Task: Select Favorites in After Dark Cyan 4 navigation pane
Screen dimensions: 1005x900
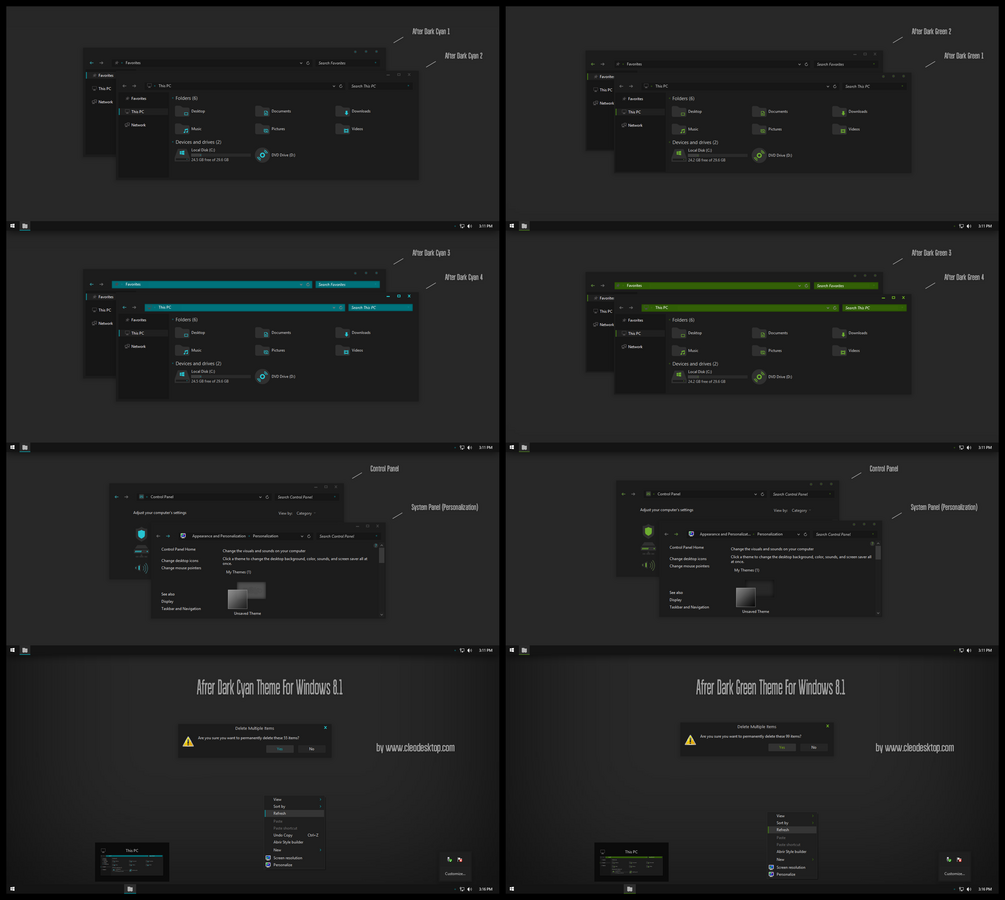Action: [x=135, y=320]
